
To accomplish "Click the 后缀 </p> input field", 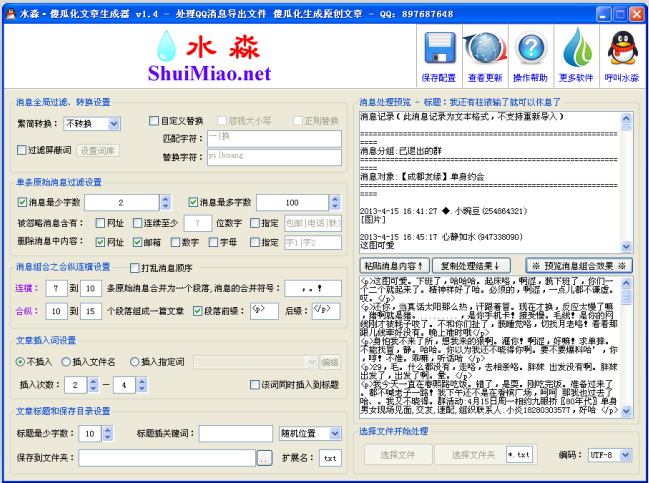I will tap(326, 311).
